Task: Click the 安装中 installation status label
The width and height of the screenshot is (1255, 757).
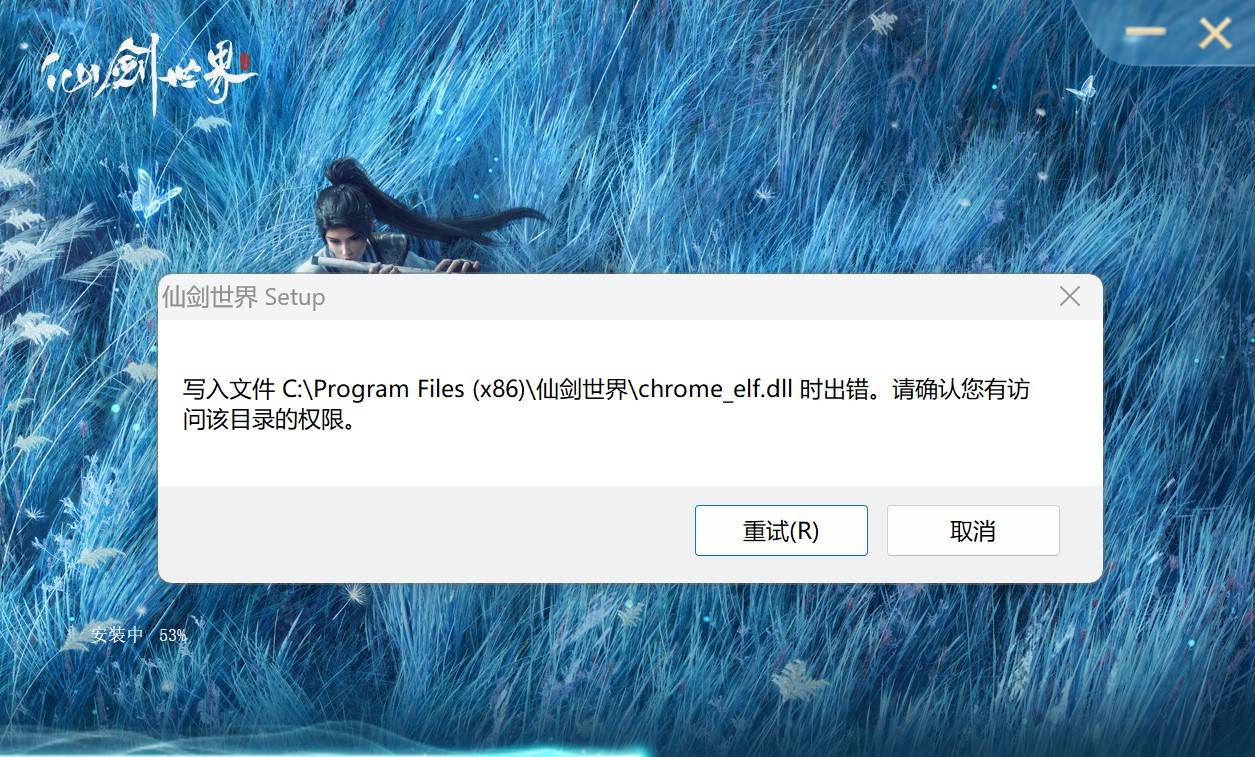Action: click(x=117, y=634)
